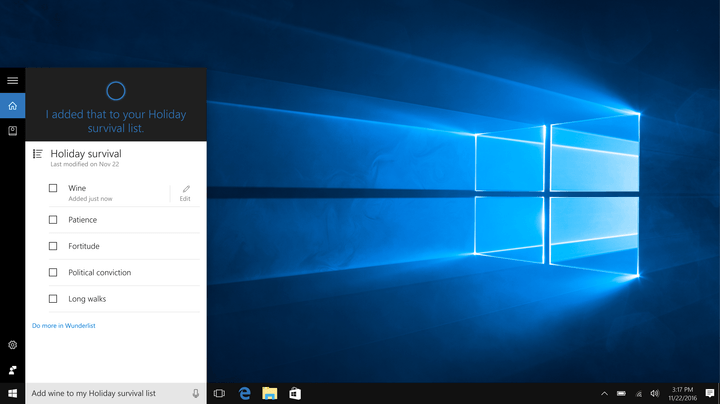Open Windows Store from taskbar

[295, 393]
